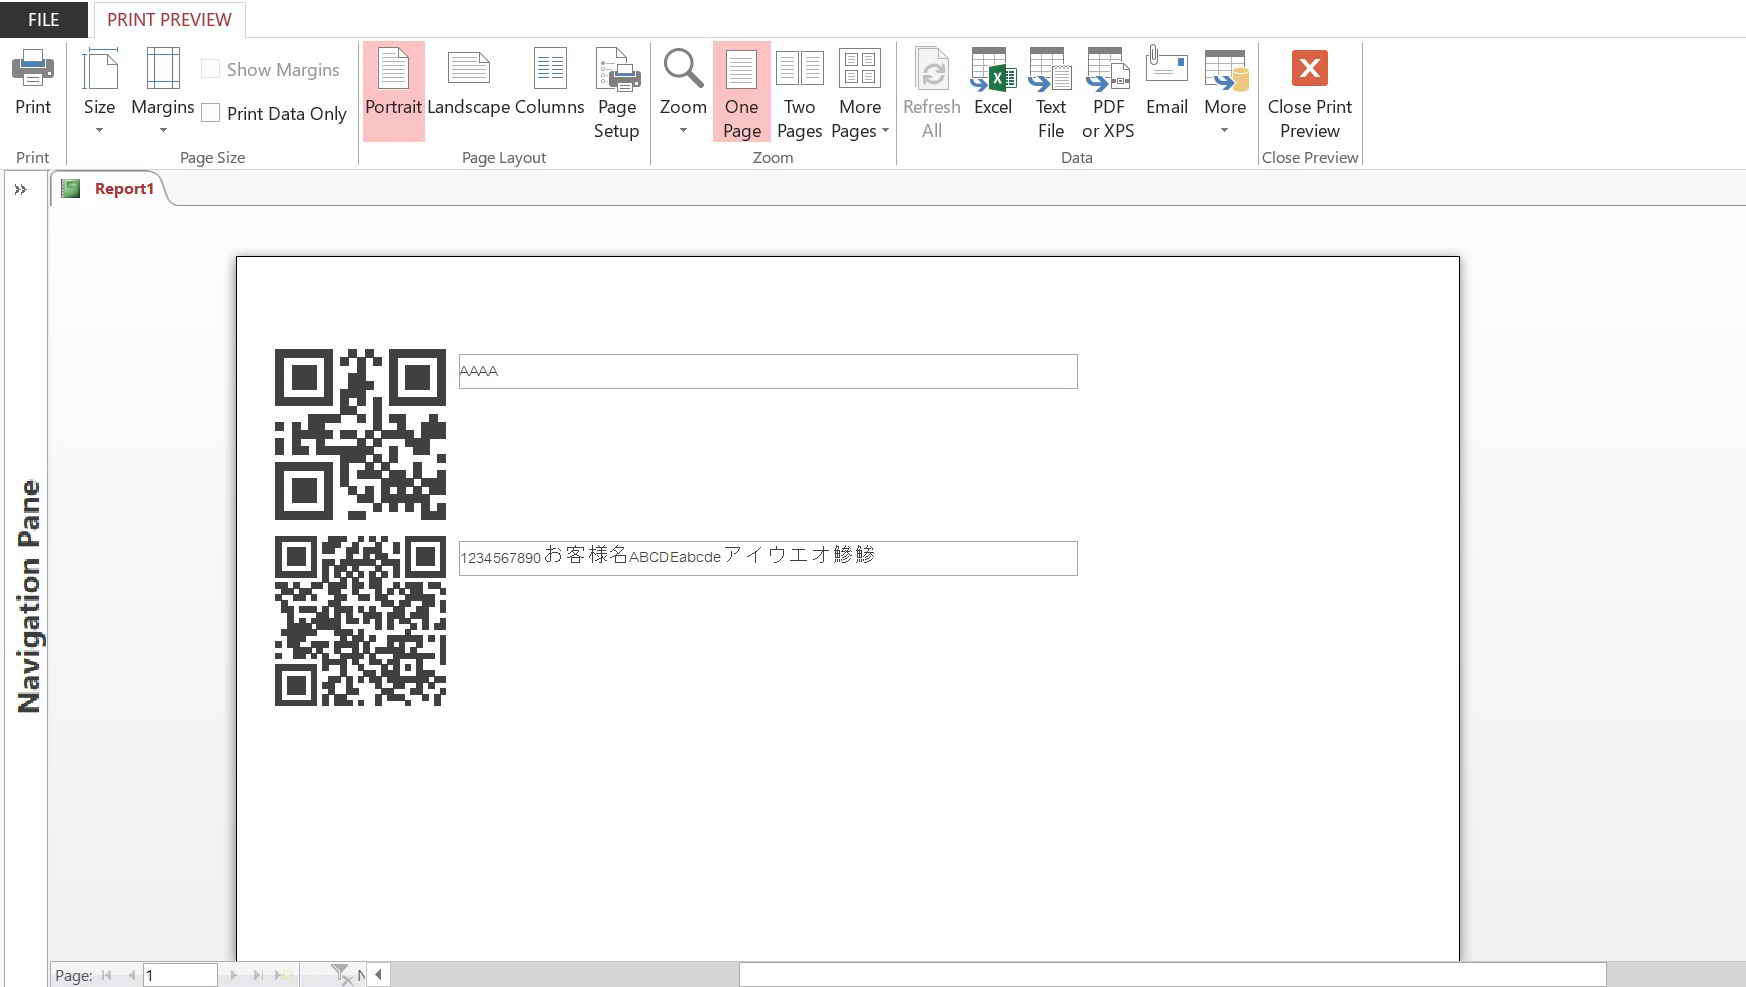Export report to Text File
This screenshot has height=987, width=1746.
click(1051, 92)
